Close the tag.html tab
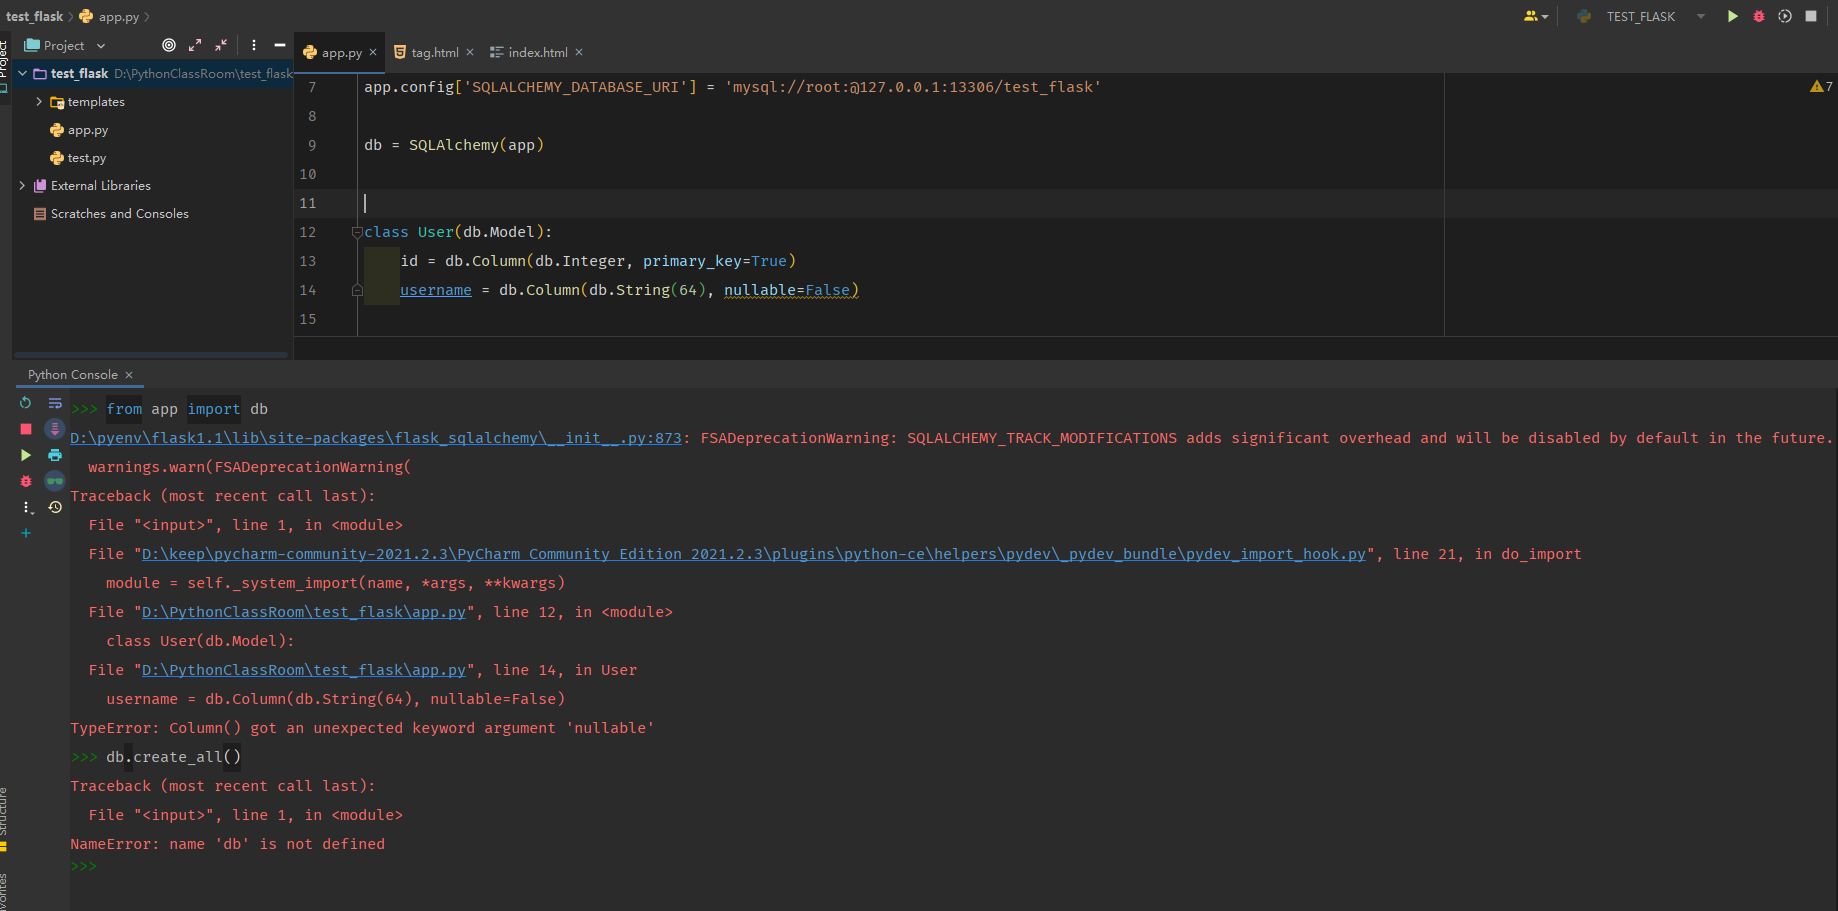1838x911 pixels. pos(470,52)
